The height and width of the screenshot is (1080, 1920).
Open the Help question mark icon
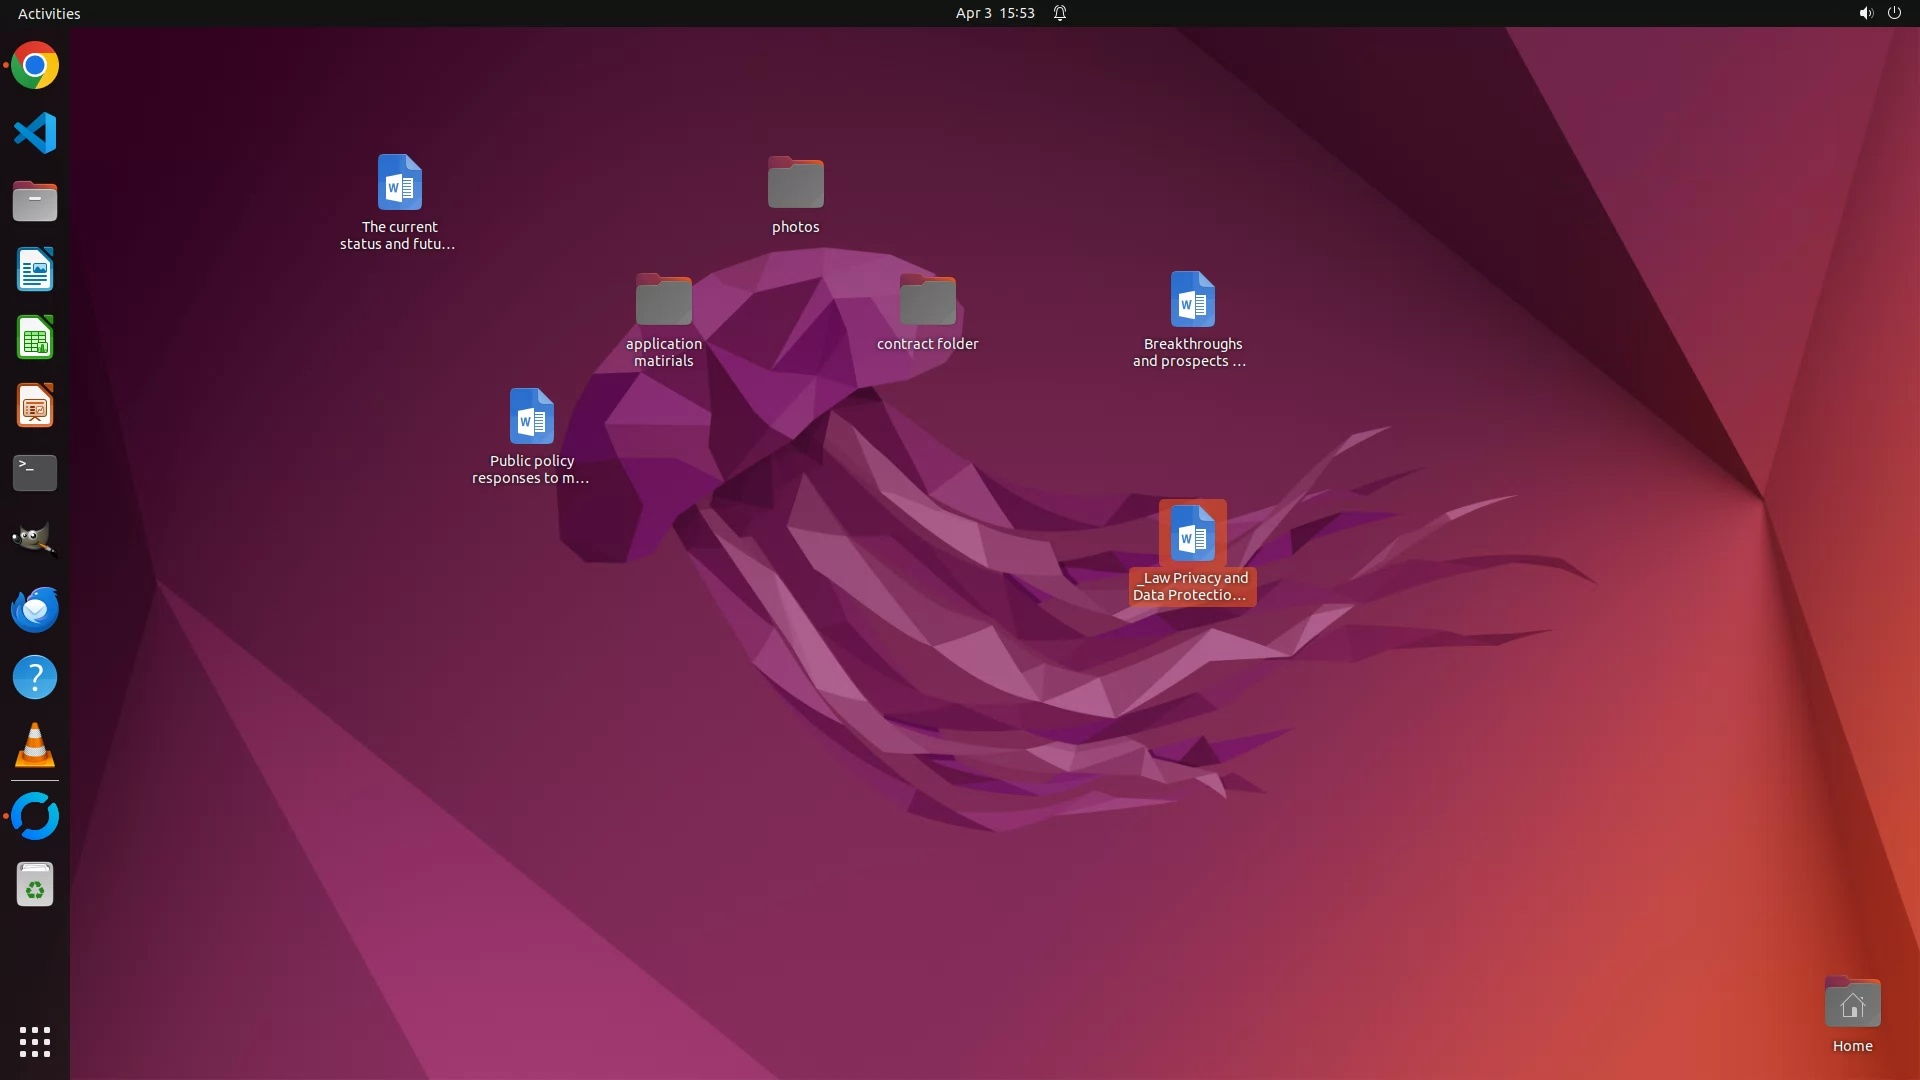tap(35, 677)
